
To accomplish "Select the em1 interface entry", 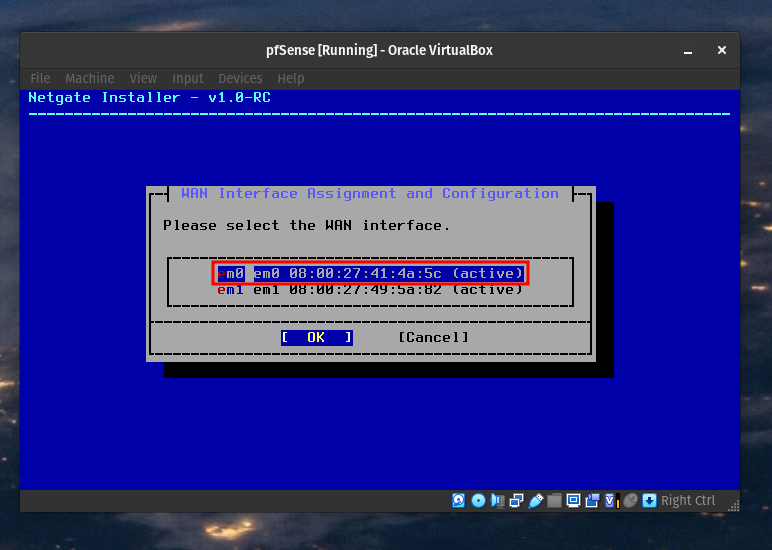I will tap(370, 290).
